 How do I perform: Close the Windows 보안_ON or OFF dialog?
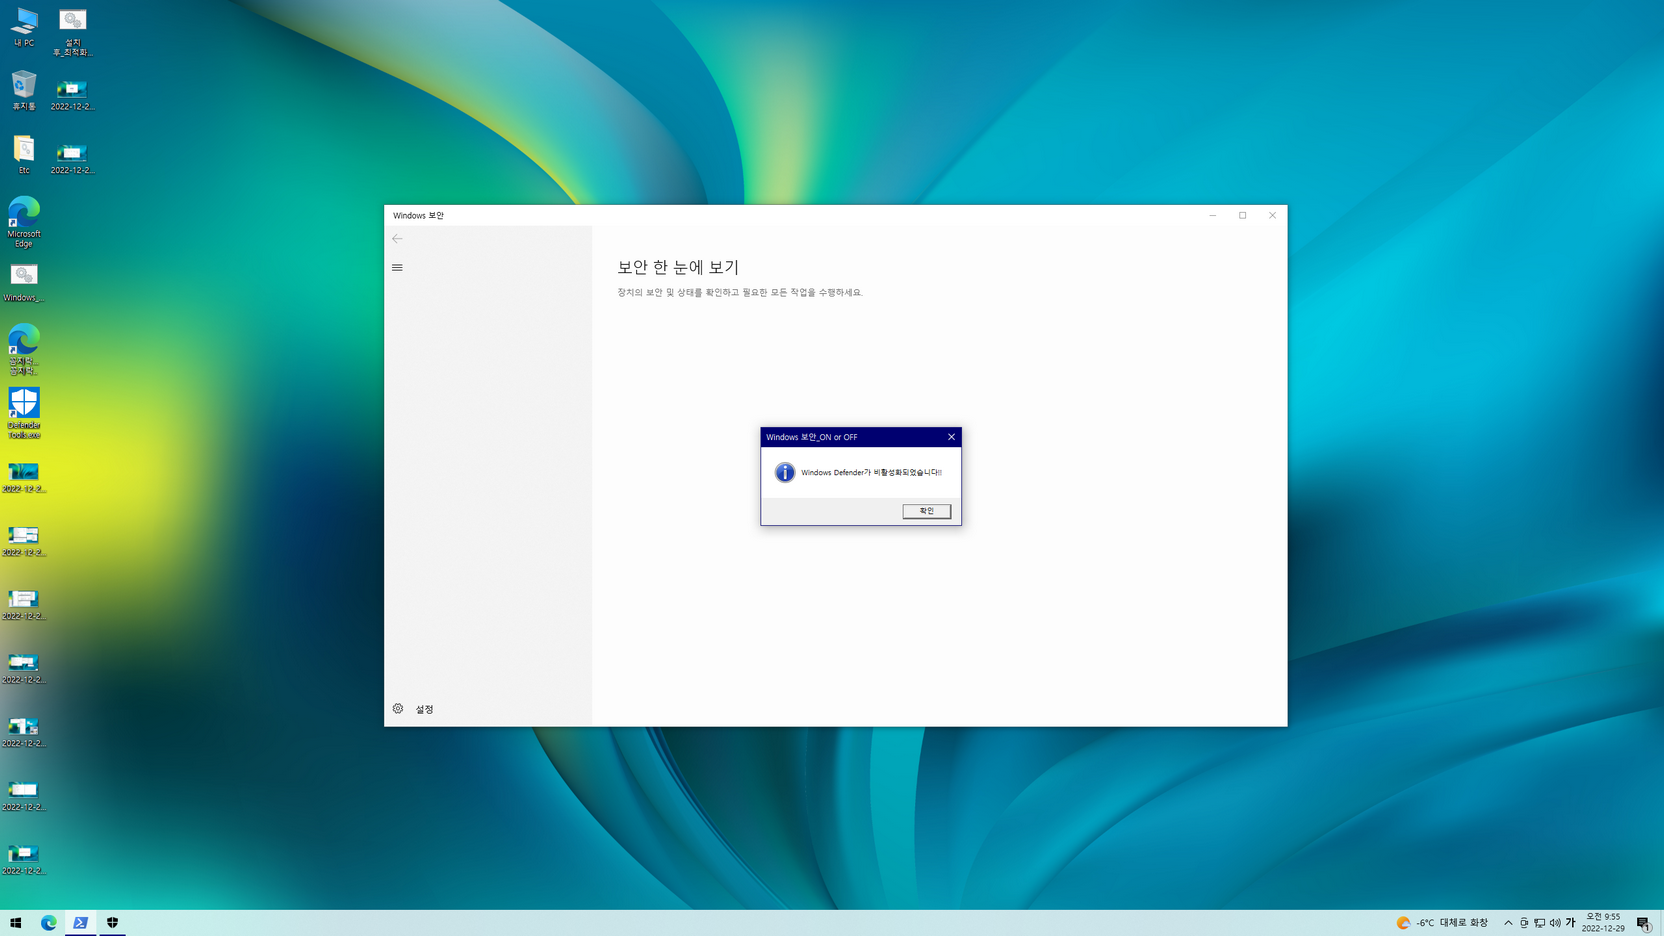[951, 437]
